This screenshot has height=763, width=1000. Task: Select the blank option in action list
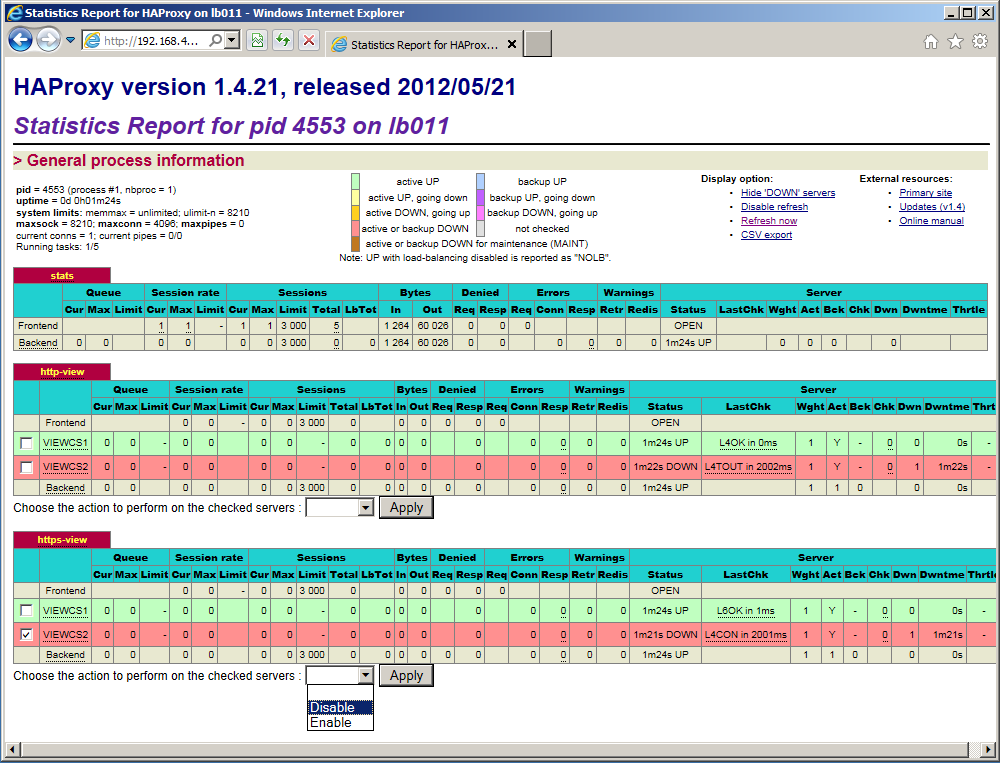[x=340, y=693]
